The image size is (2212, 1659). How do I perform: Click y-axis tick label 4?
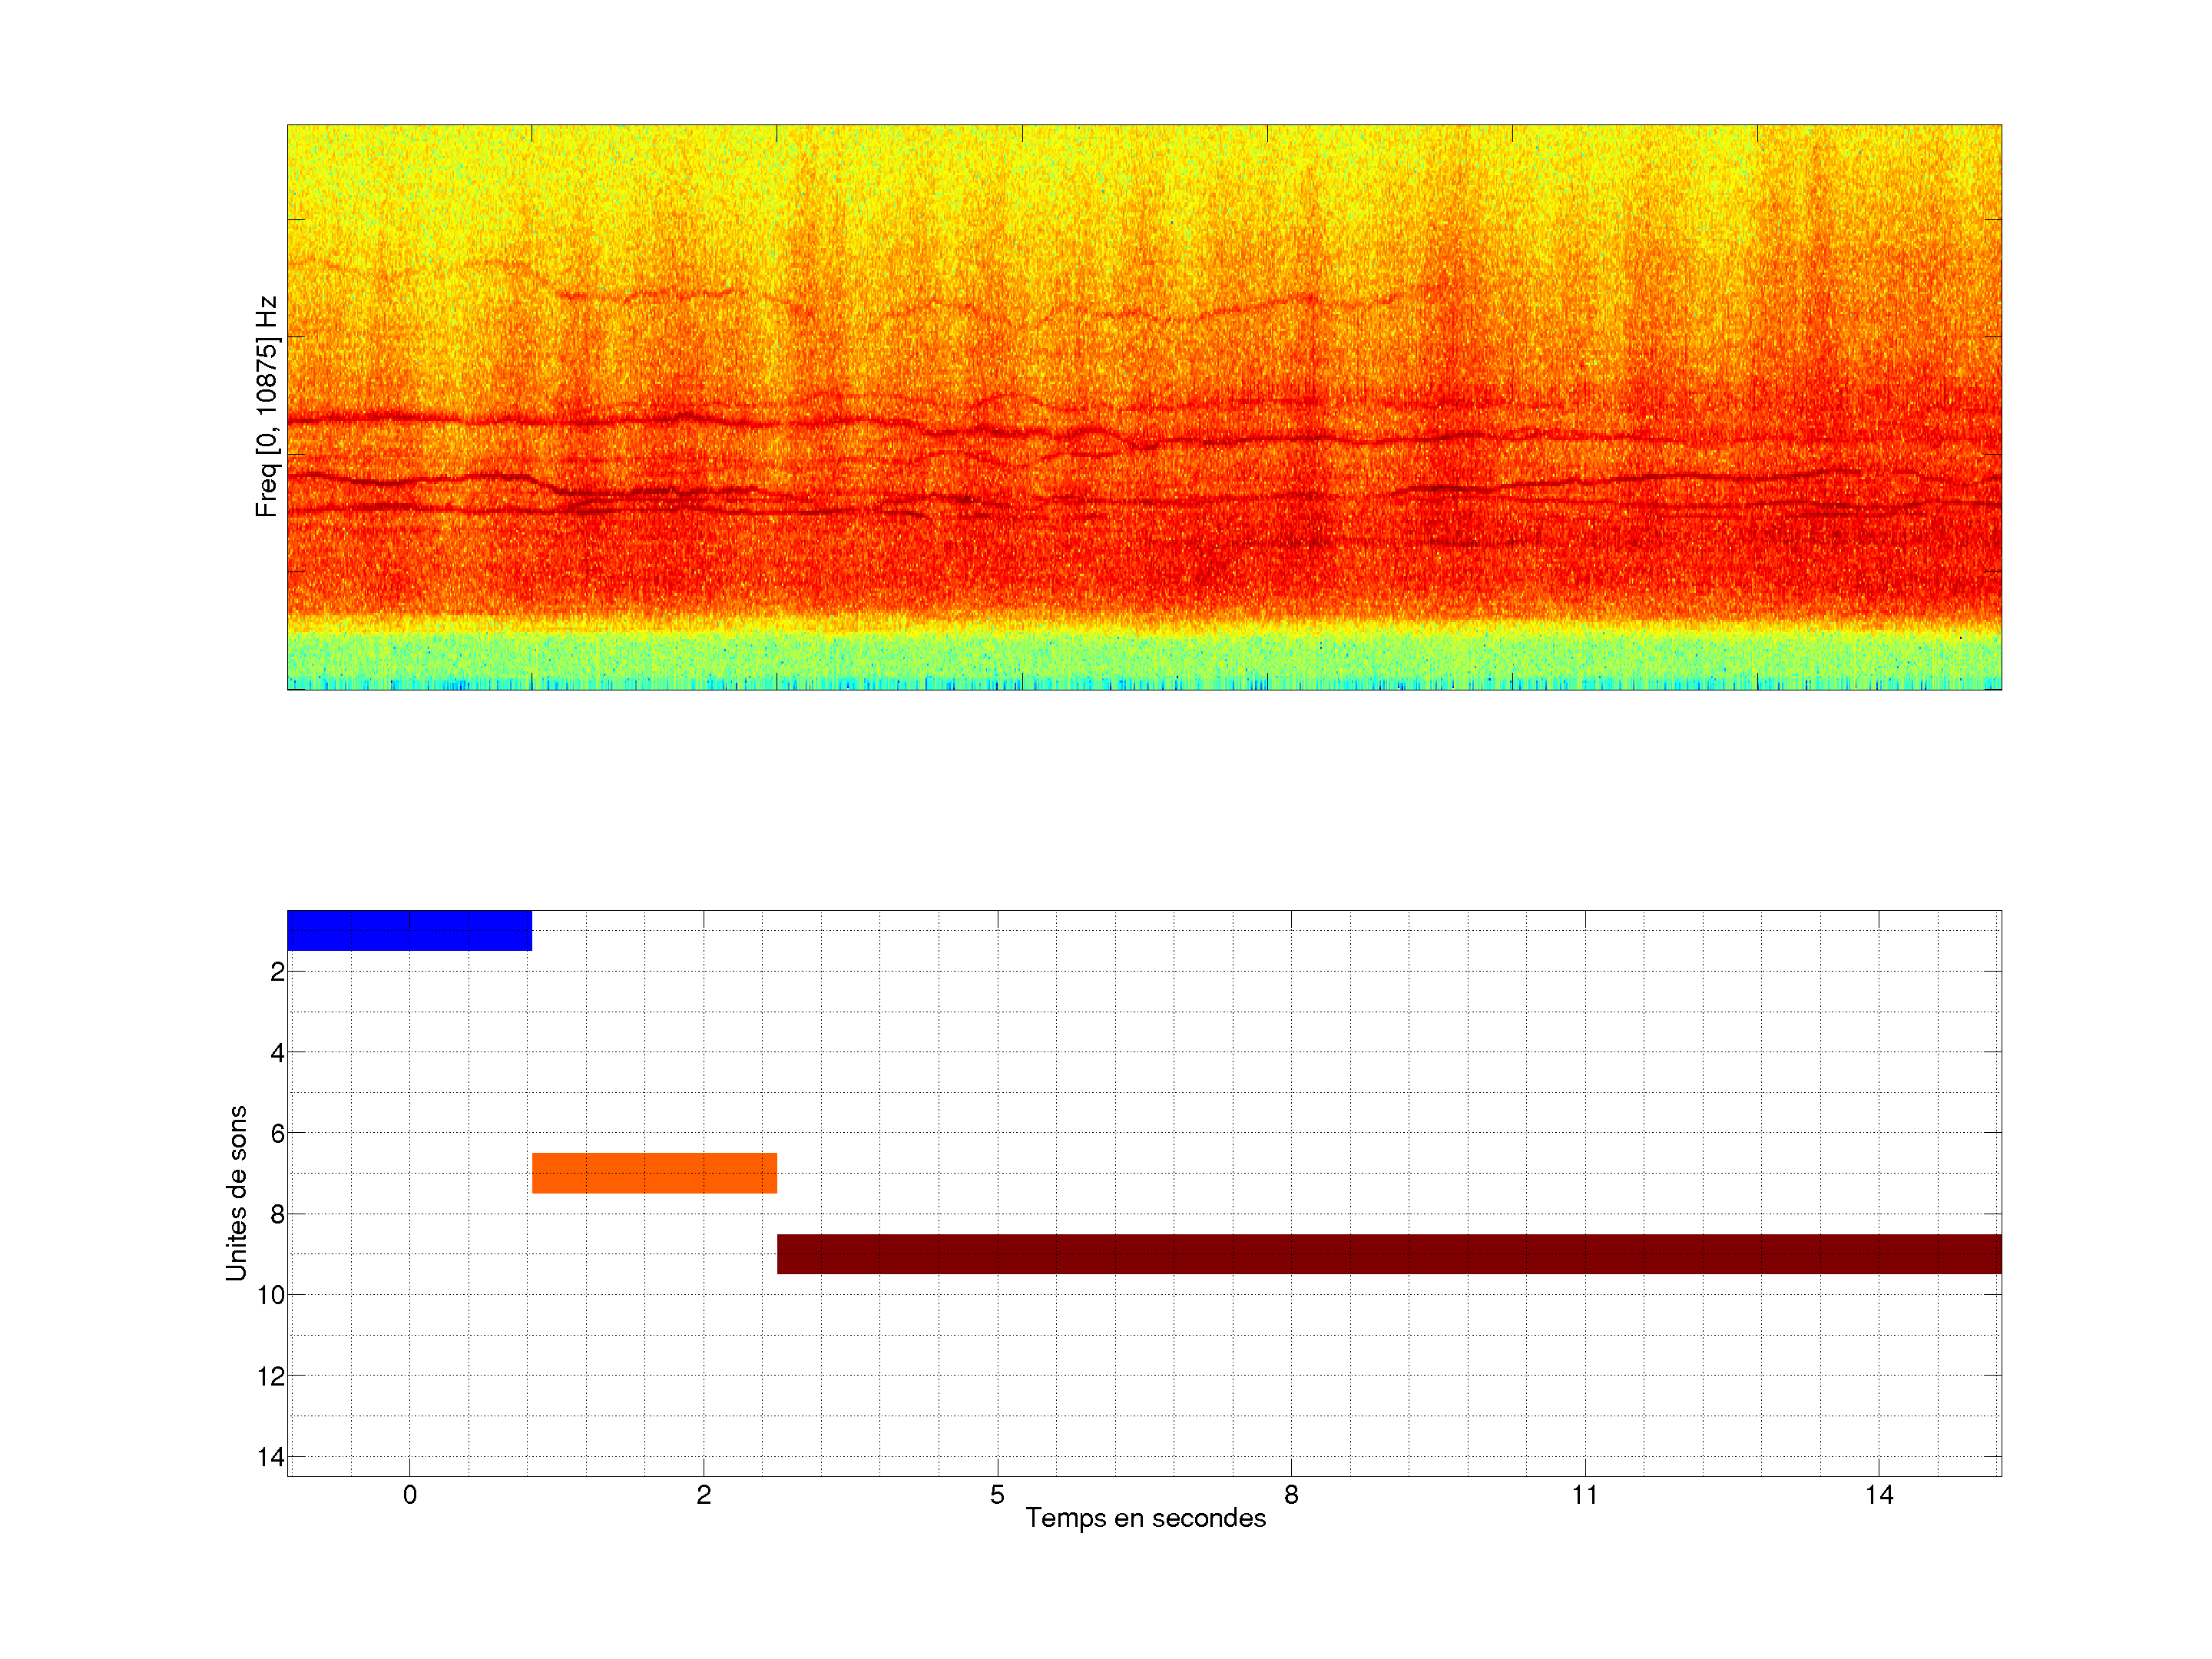[x=277, y=1053]
